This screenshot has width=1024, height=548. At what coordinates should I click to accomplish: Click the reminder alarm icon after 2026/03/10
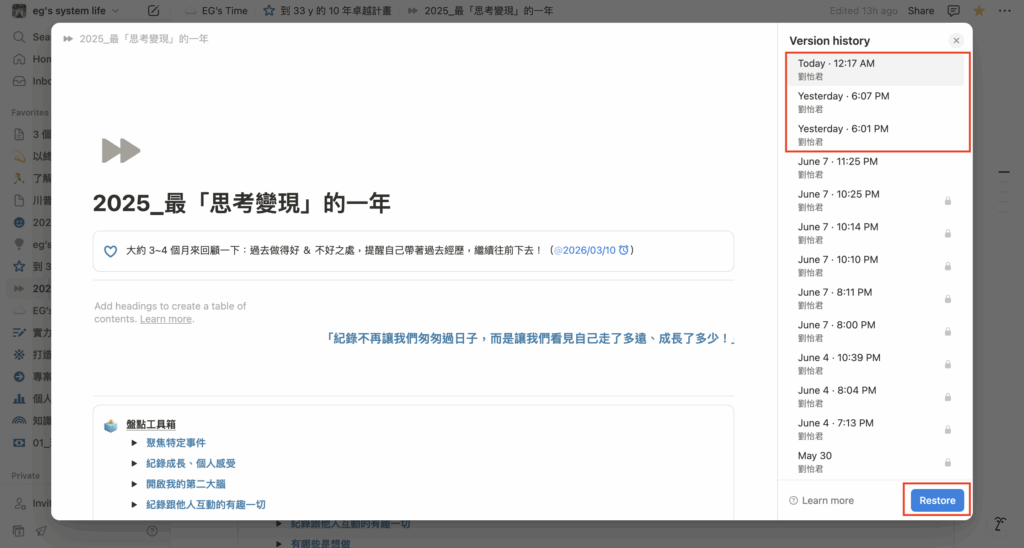(623, 250)
